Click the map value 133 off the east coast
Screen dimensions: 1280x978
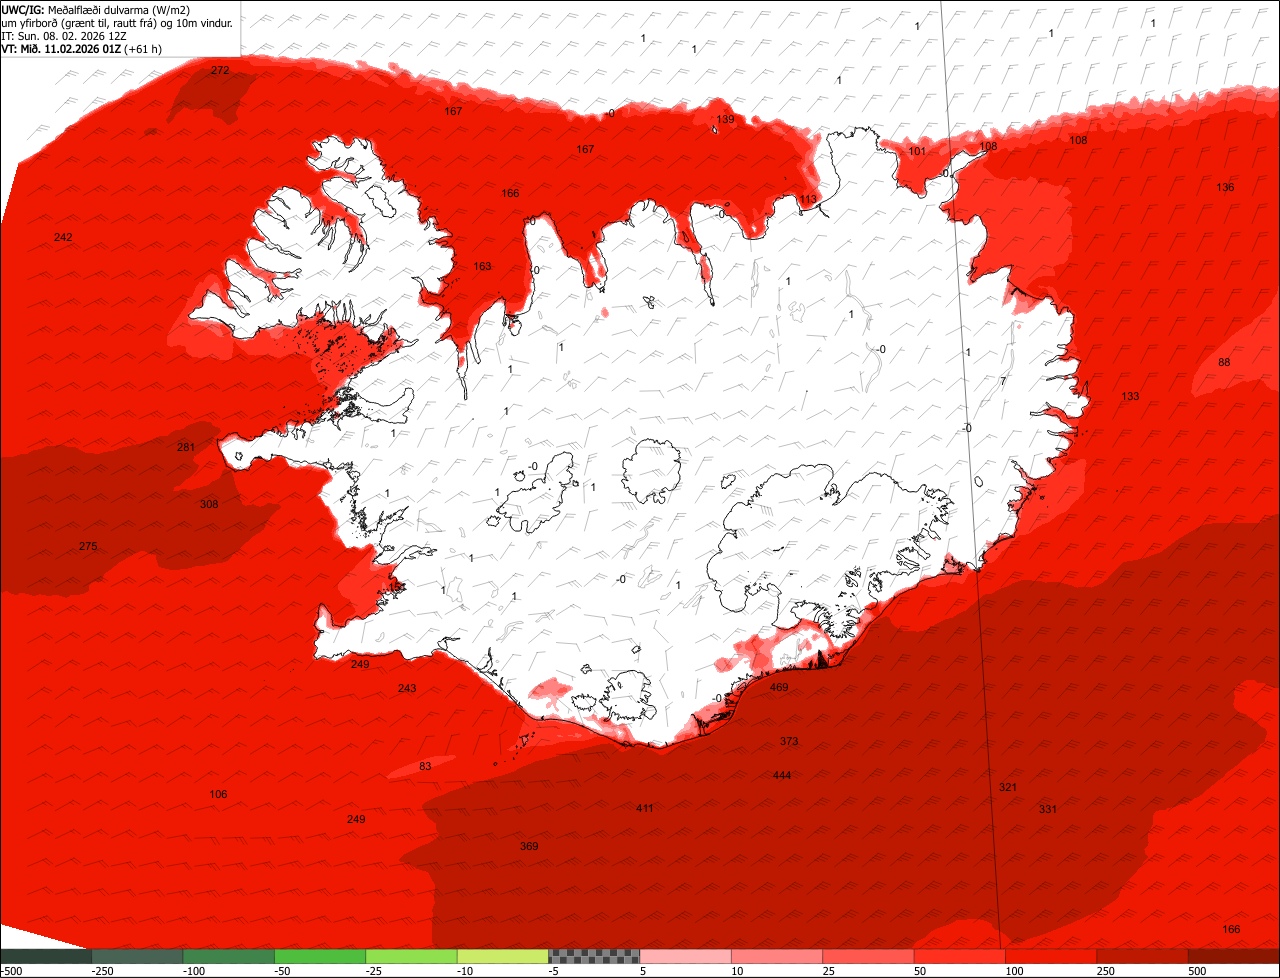pos(1130,397)
